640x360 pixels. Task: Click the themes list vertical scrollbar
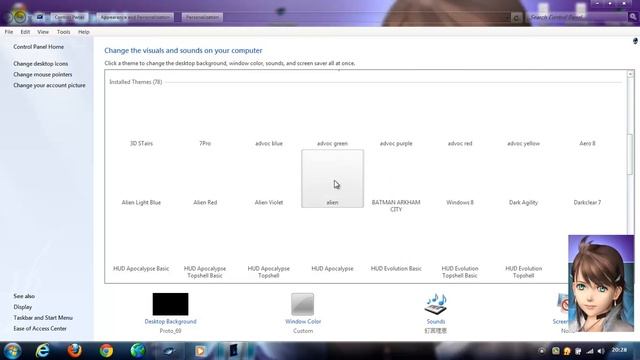(x=630, y=155)
